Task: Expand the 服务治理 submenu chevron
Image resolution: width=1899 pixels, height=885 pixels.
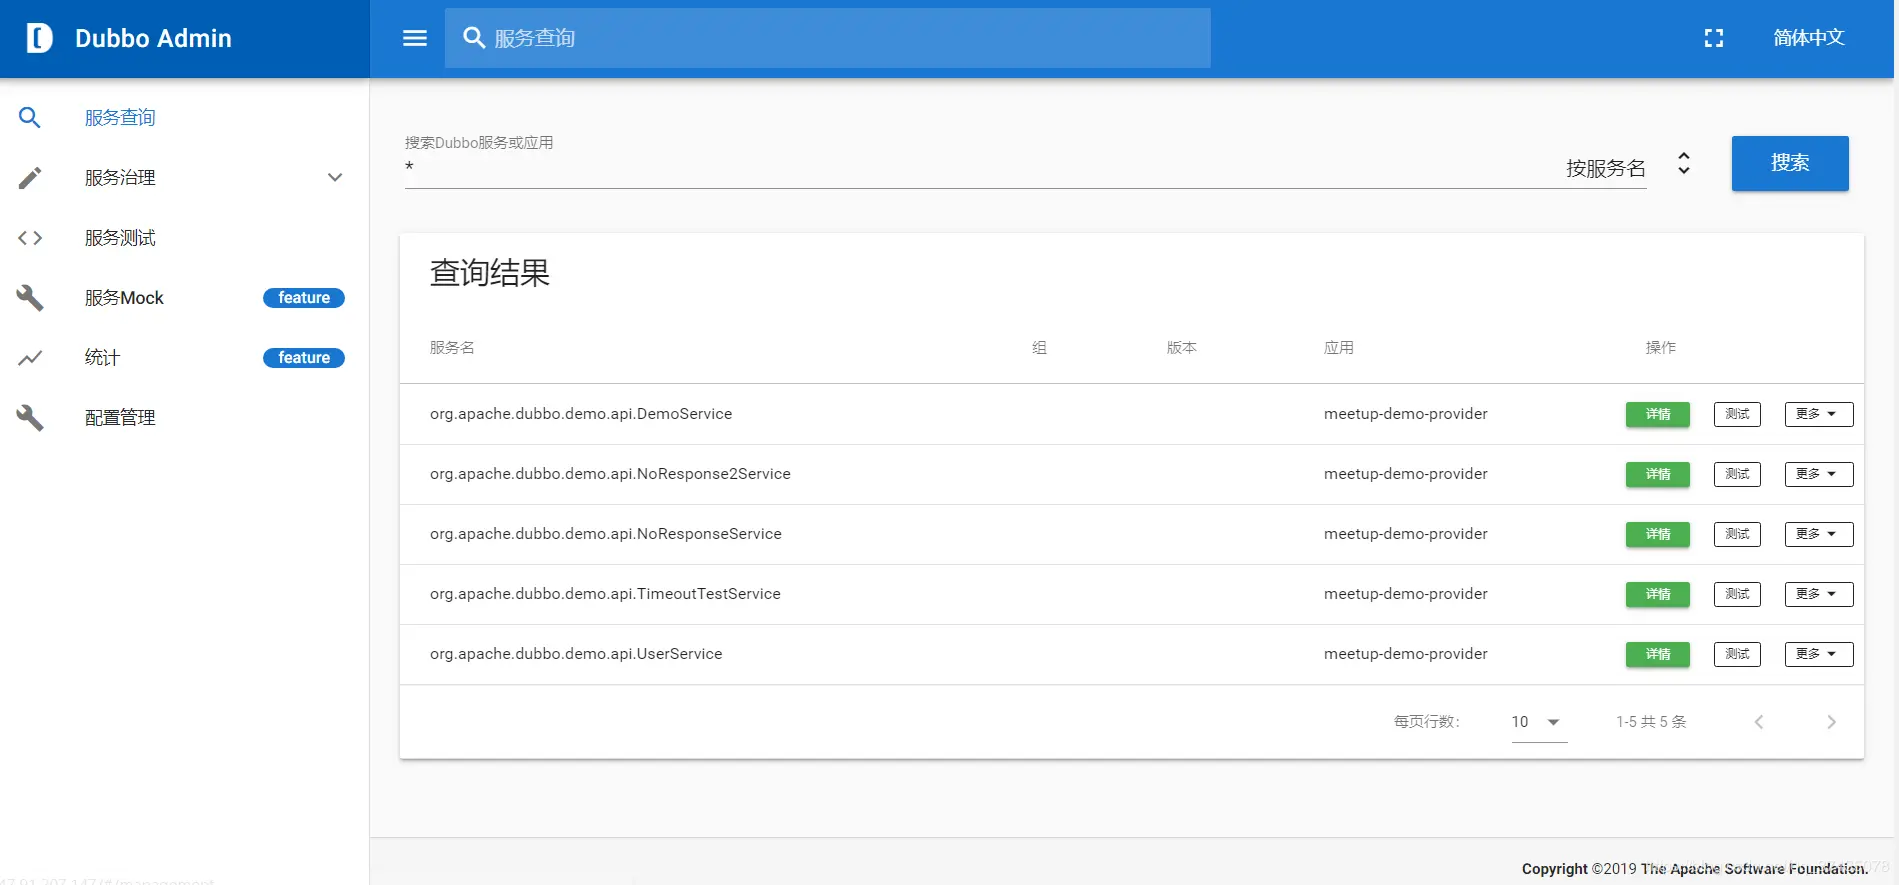Action: [x=335, y=178]
